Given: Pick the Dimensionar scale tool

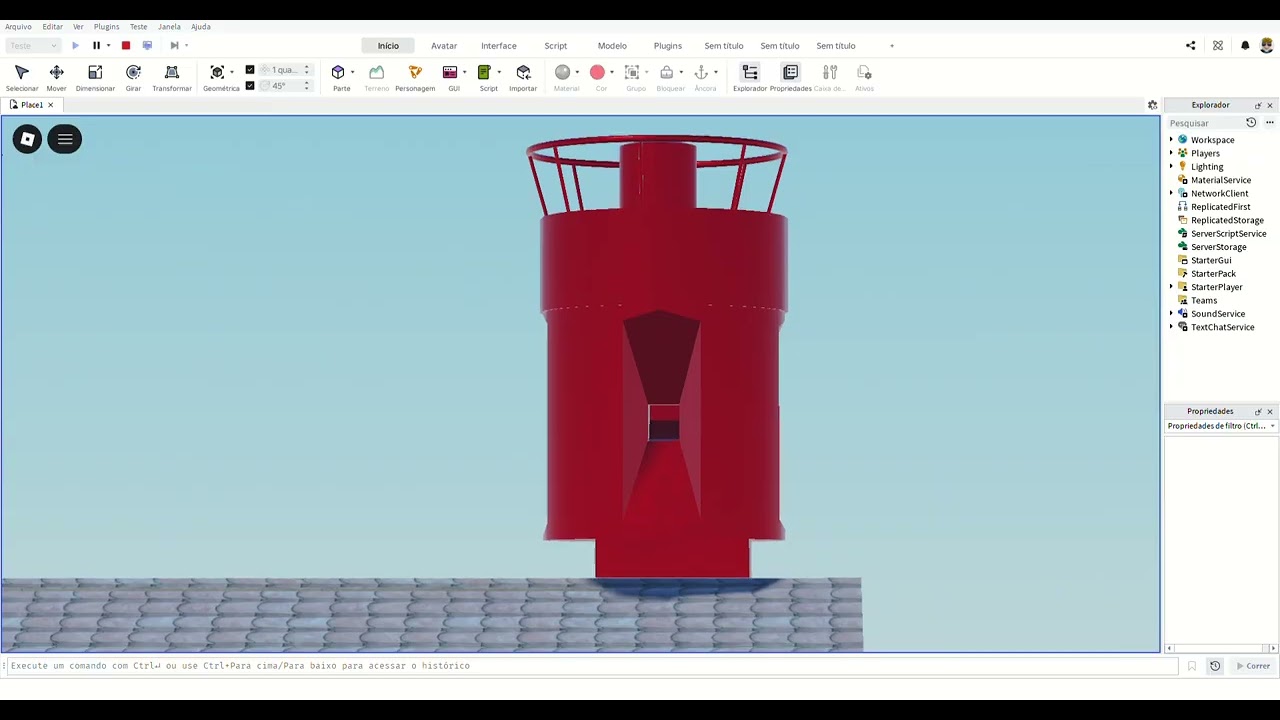Looking at the screenshot, I should (x=95, y=78).
